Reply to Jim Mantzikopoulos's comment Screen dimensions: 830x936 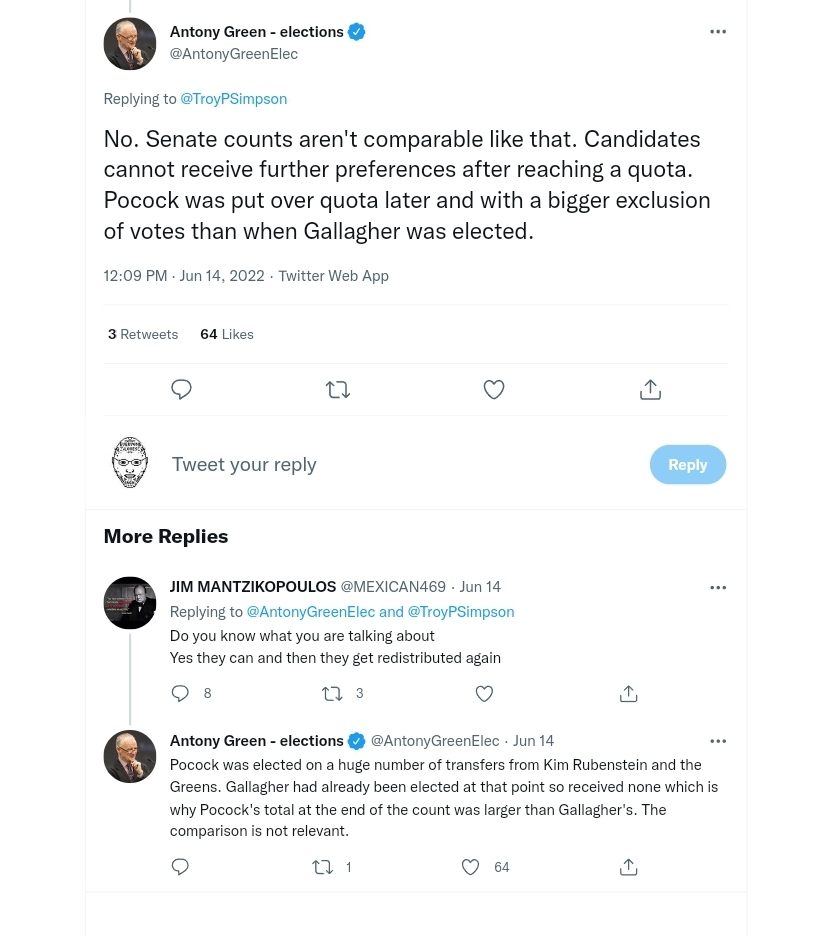[x=180, y=693]
